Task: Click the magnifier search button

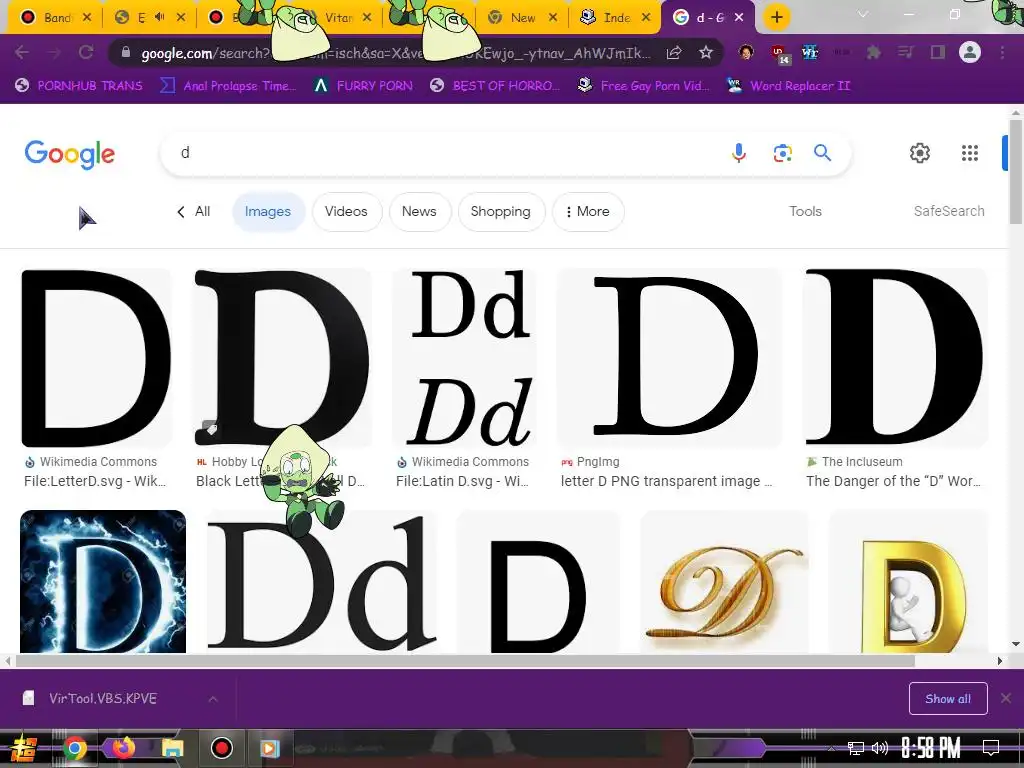Action: [822, 153]
